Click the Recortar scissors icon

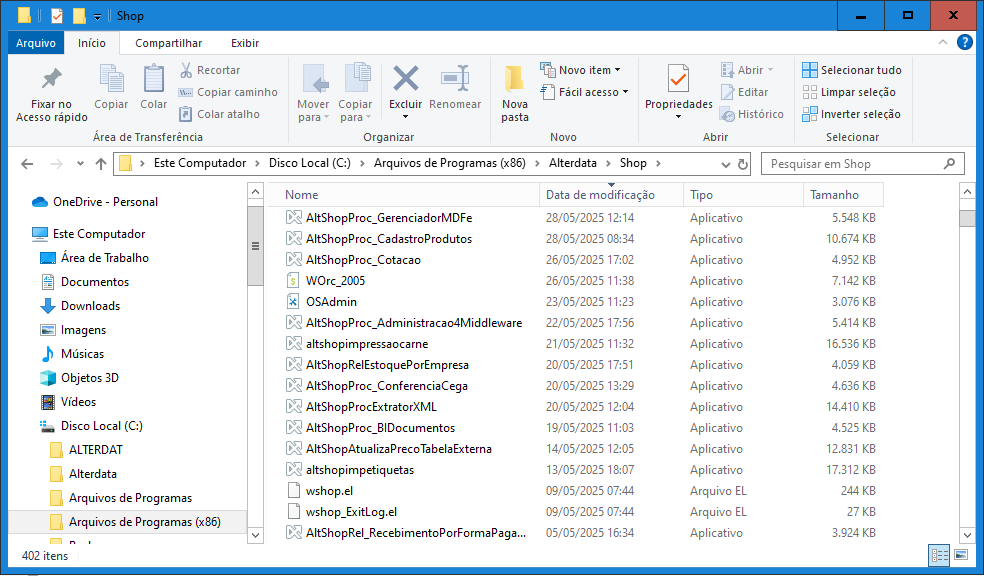coord(186,70)
